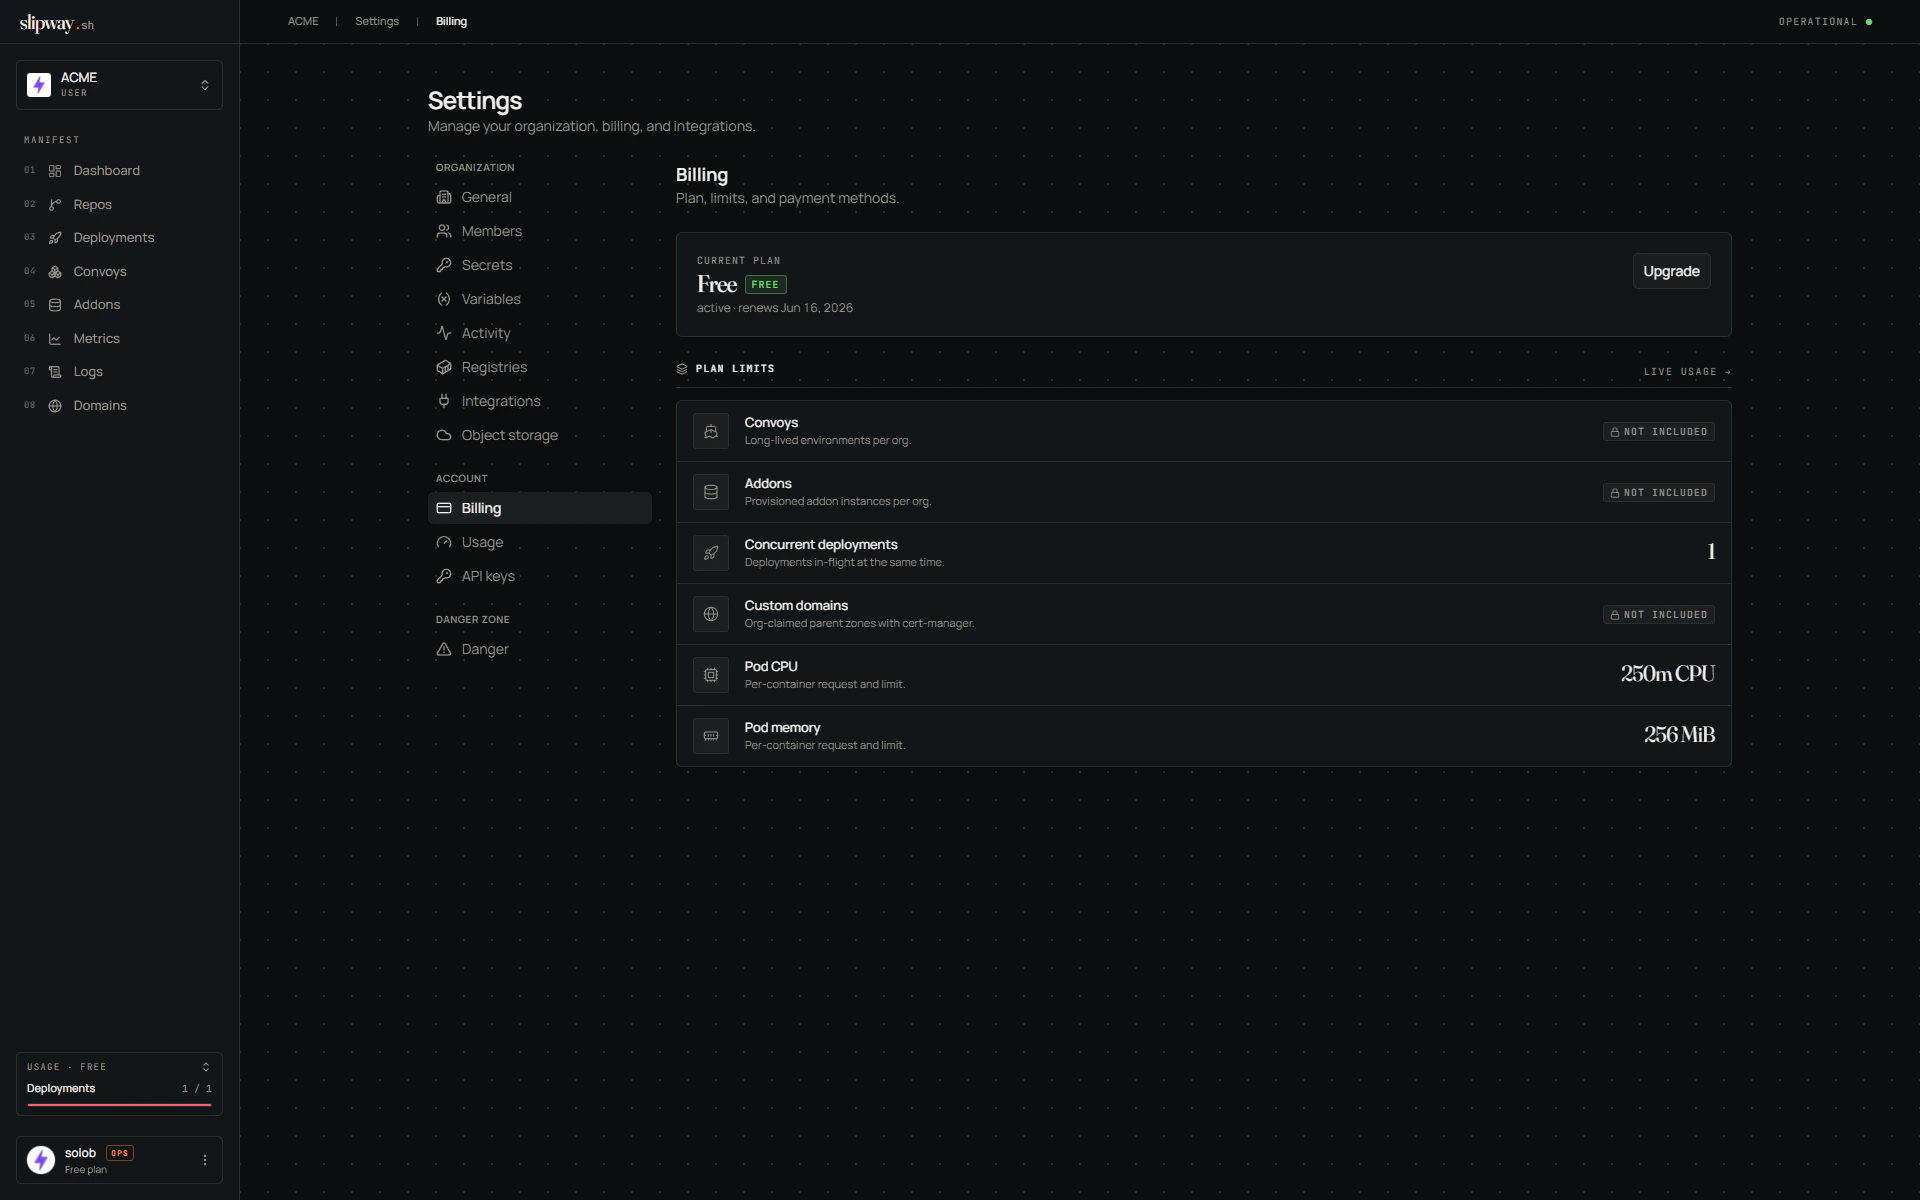Click the slipway.sh logo

(57, 23)
